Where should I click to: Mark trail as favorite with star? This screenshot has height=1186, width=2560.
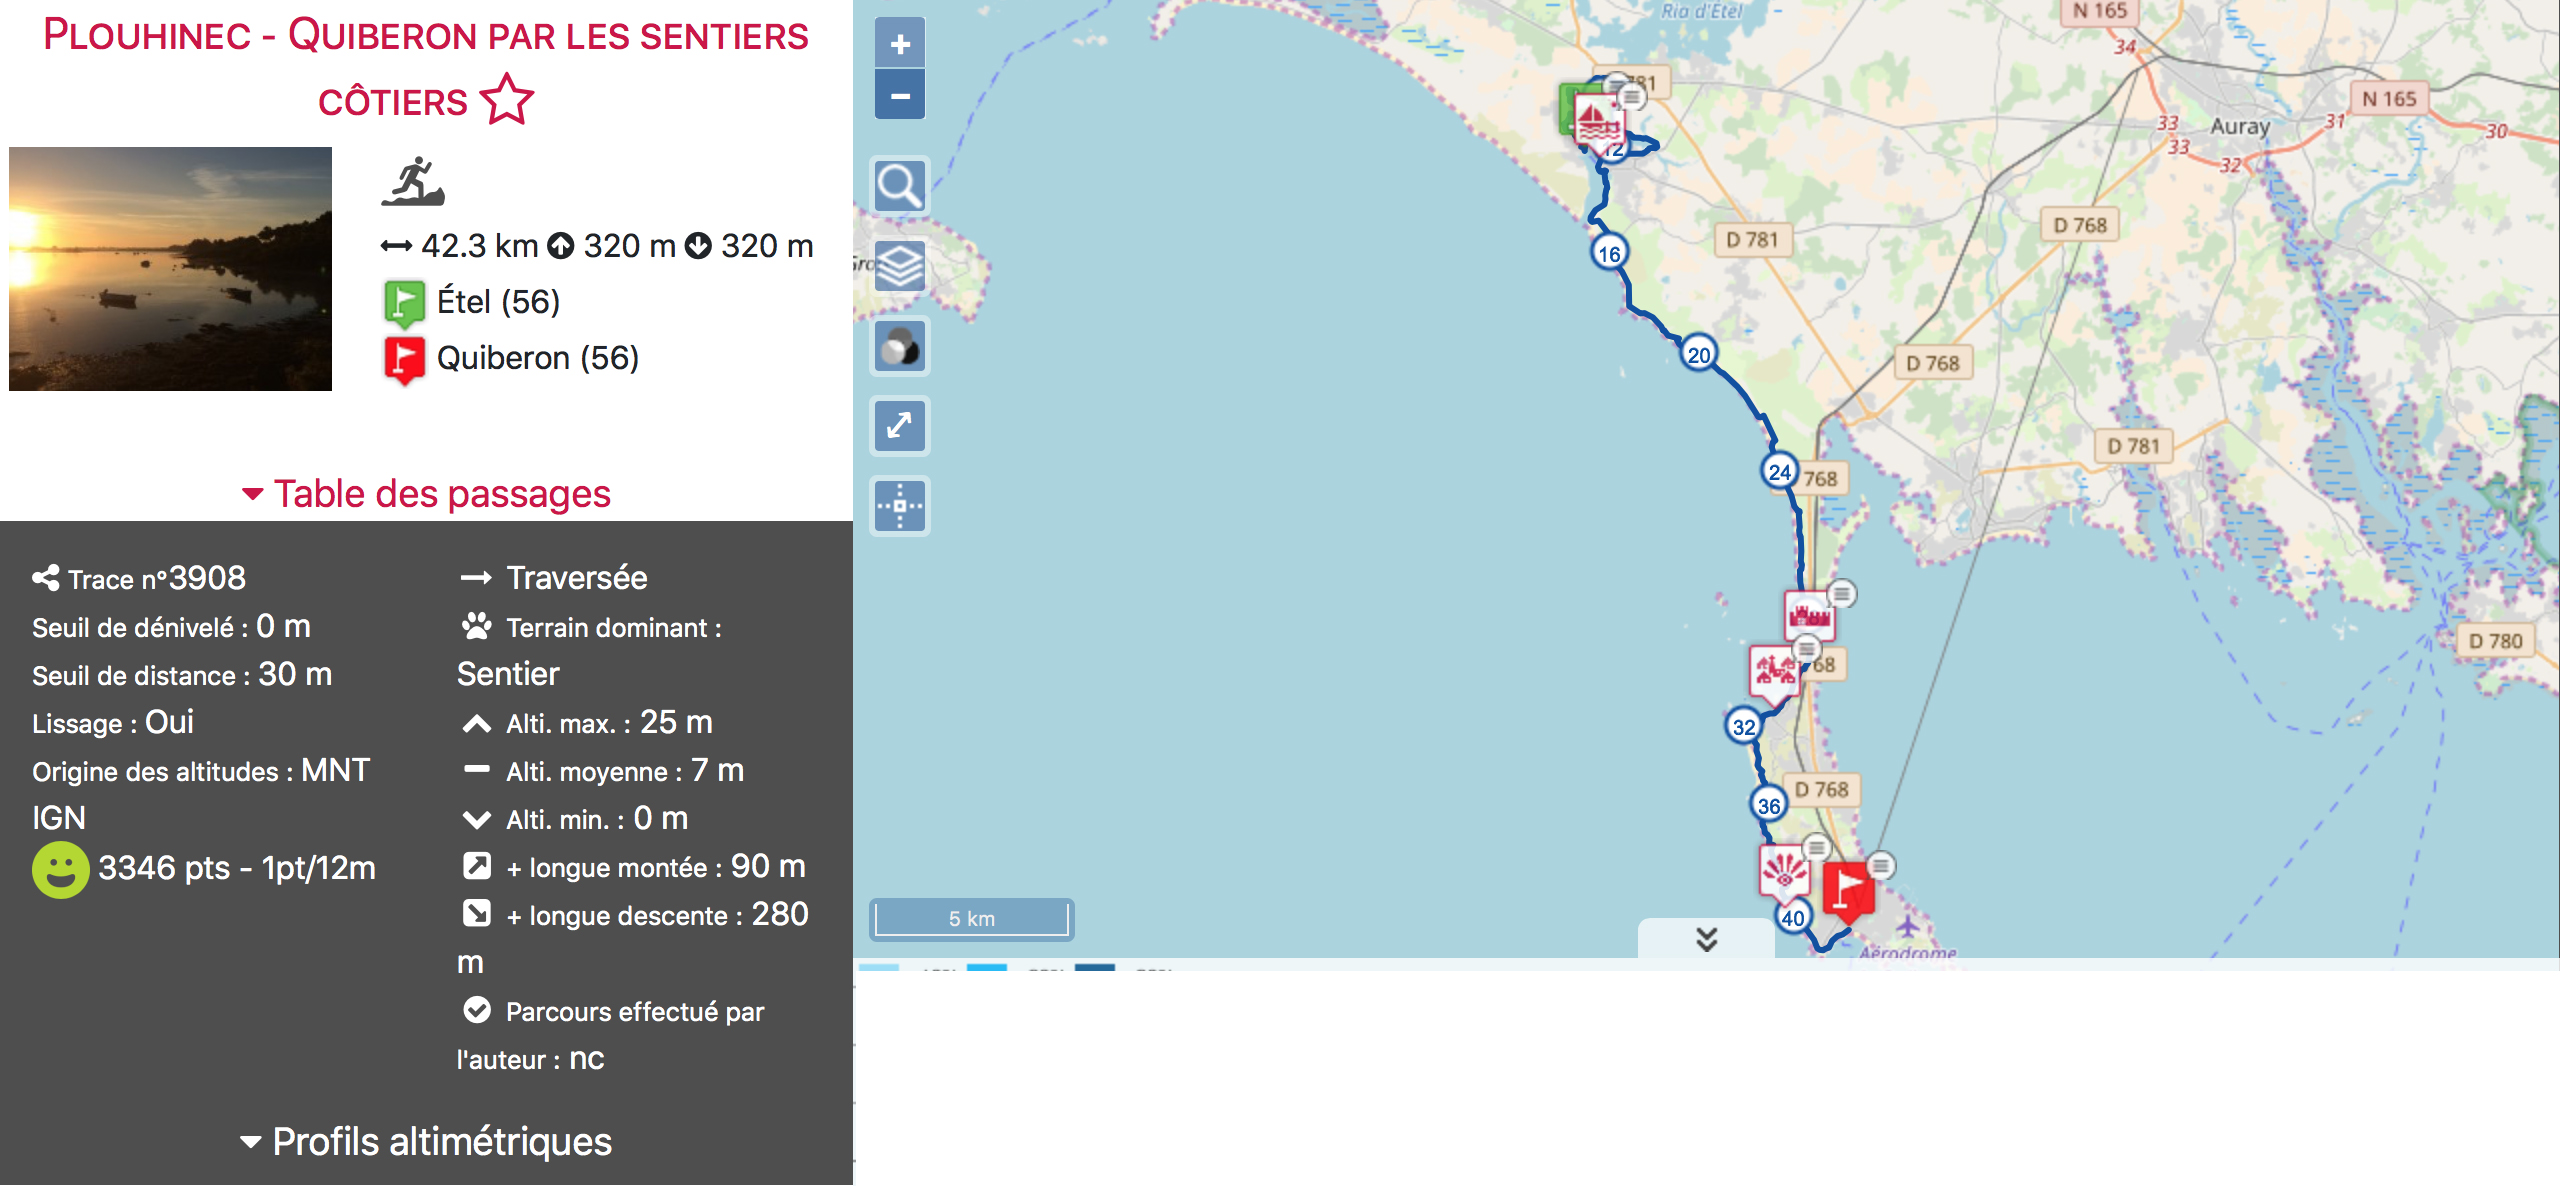pyautogui.click(x=507, y=100)
